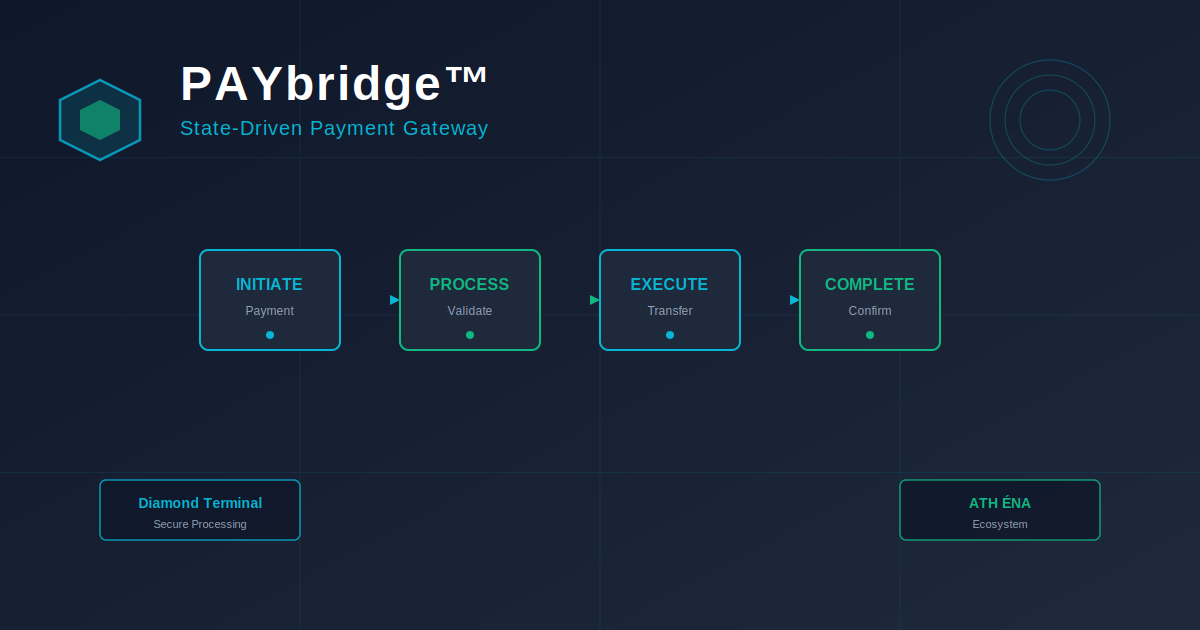
Task: Click the arrow before the COMPLETE box
Action: click(795, 300)
